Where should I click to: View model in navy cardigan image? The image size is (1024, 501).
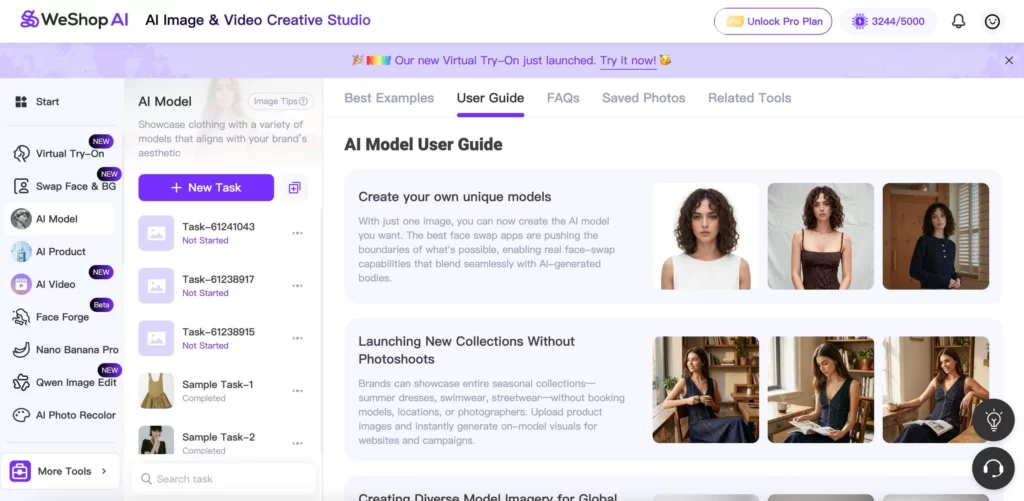tap(936, 236)
